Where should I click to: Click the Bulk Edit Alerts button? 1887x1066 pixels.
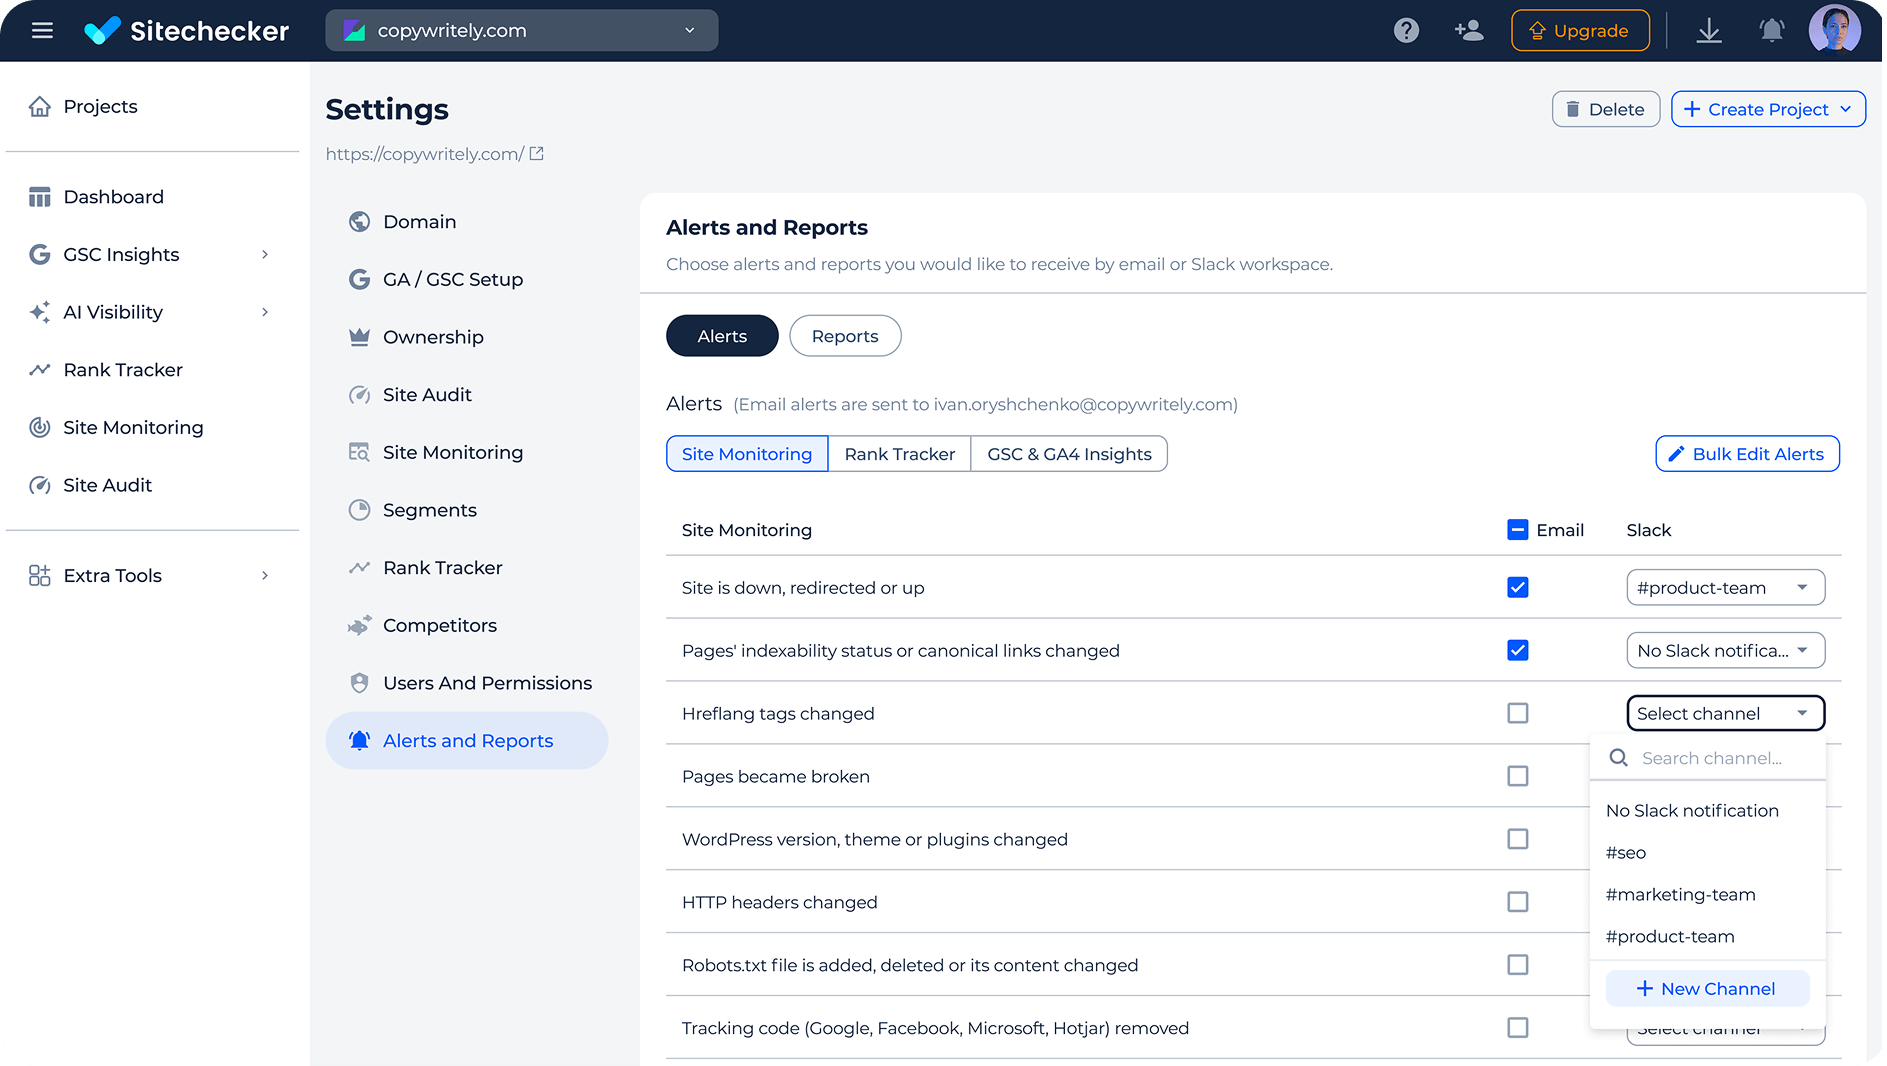(1746, 453)
